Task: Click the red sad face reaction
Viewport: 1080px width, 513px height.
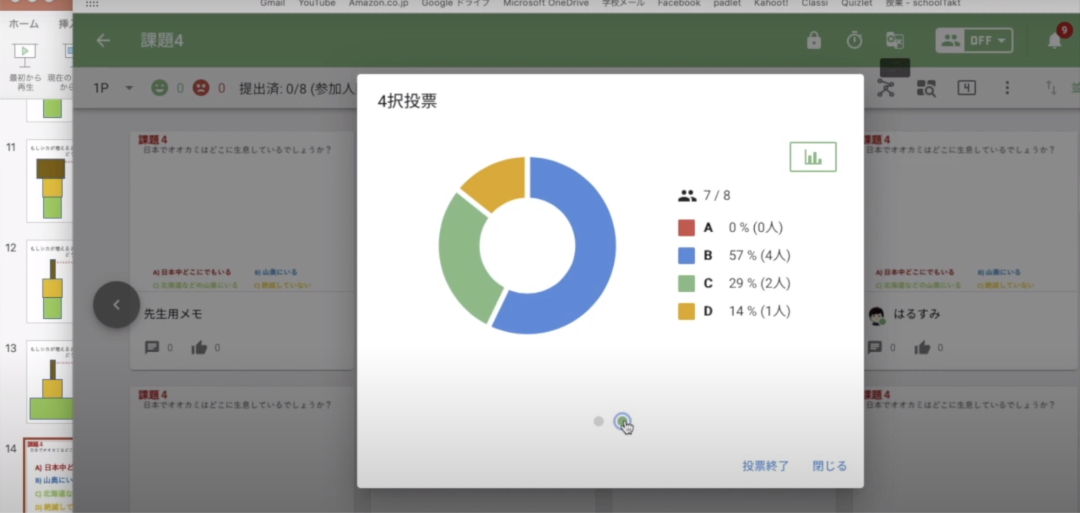Action: pos(201,88)
